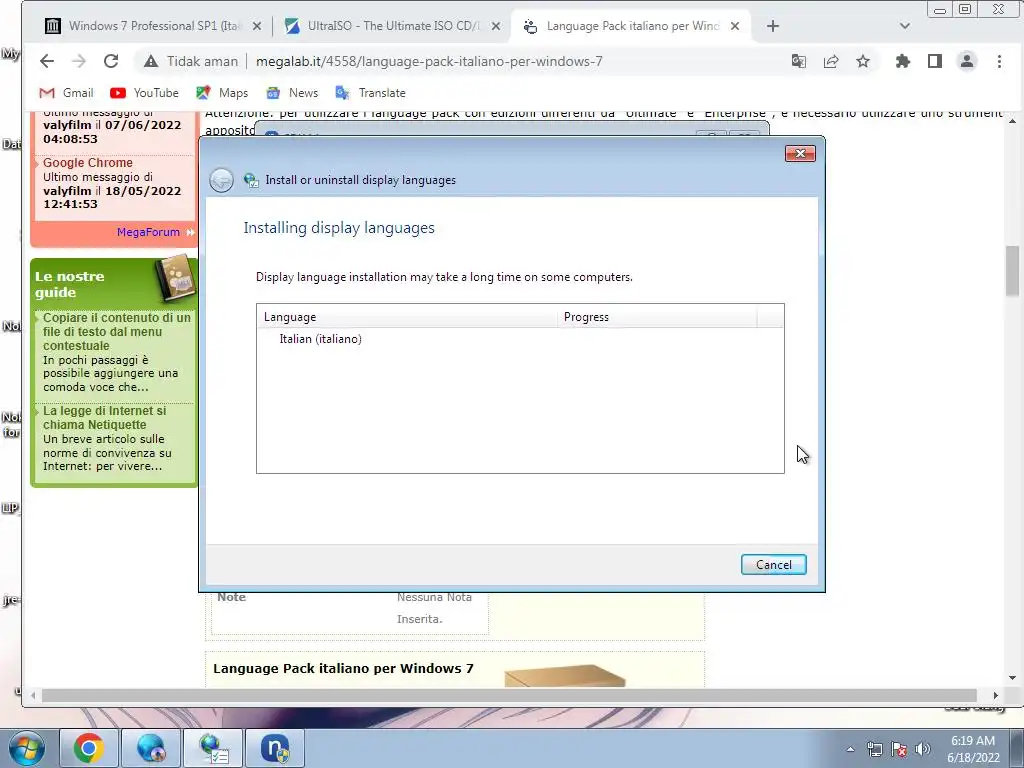Open 'La legge di Internet si chiama Netiquette' guide
1024x768 pixels.
104,417
